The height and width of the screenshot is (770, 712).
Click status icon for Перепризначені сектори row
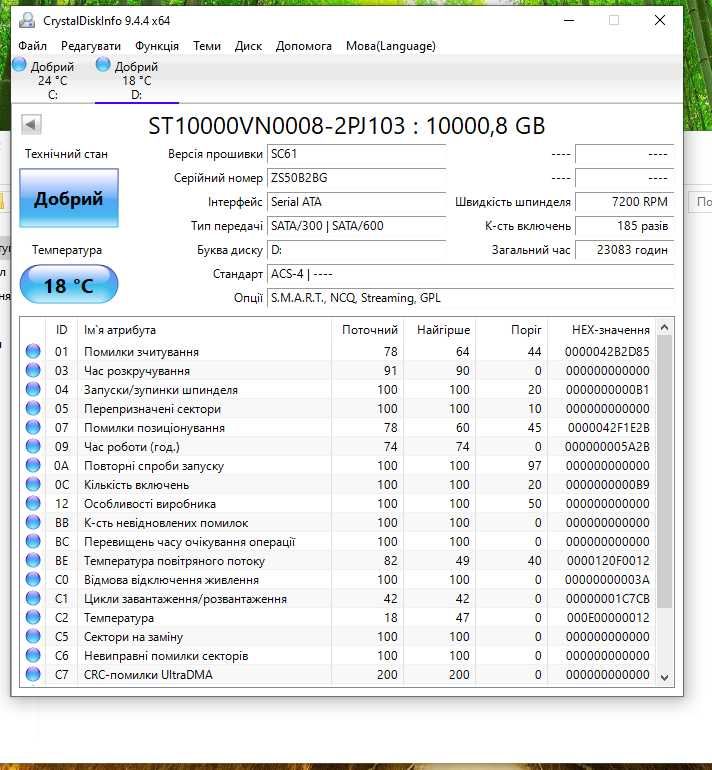point(33,408)
